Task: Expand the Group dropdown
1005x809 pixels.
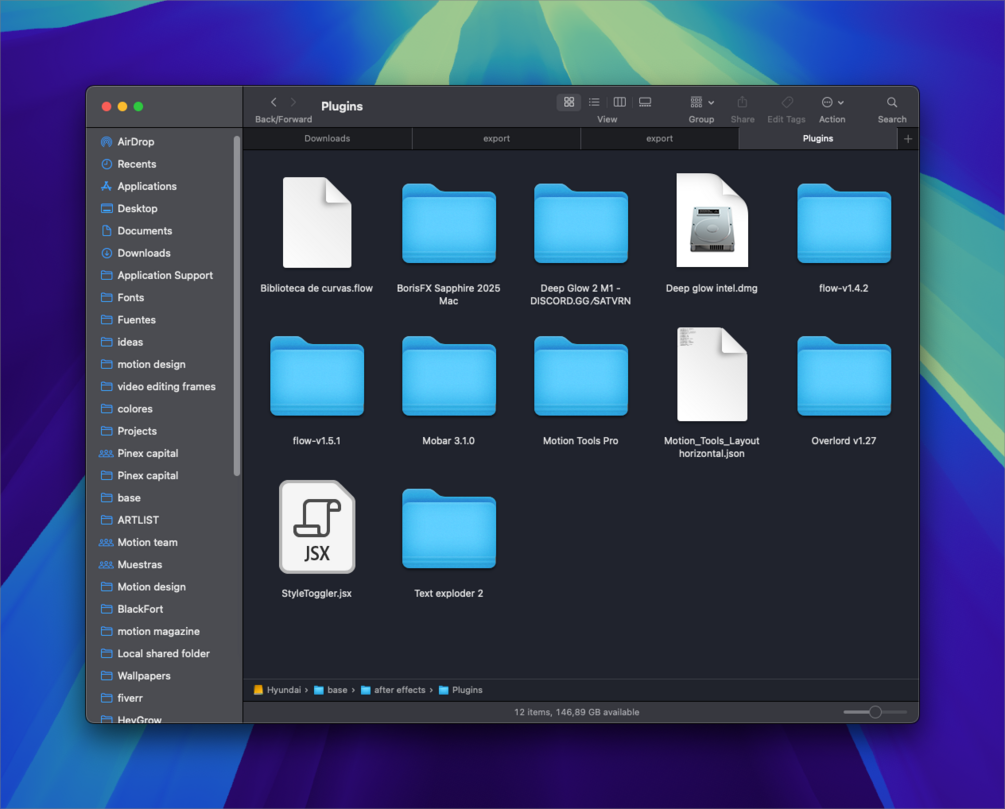Action: pos(702,103)
